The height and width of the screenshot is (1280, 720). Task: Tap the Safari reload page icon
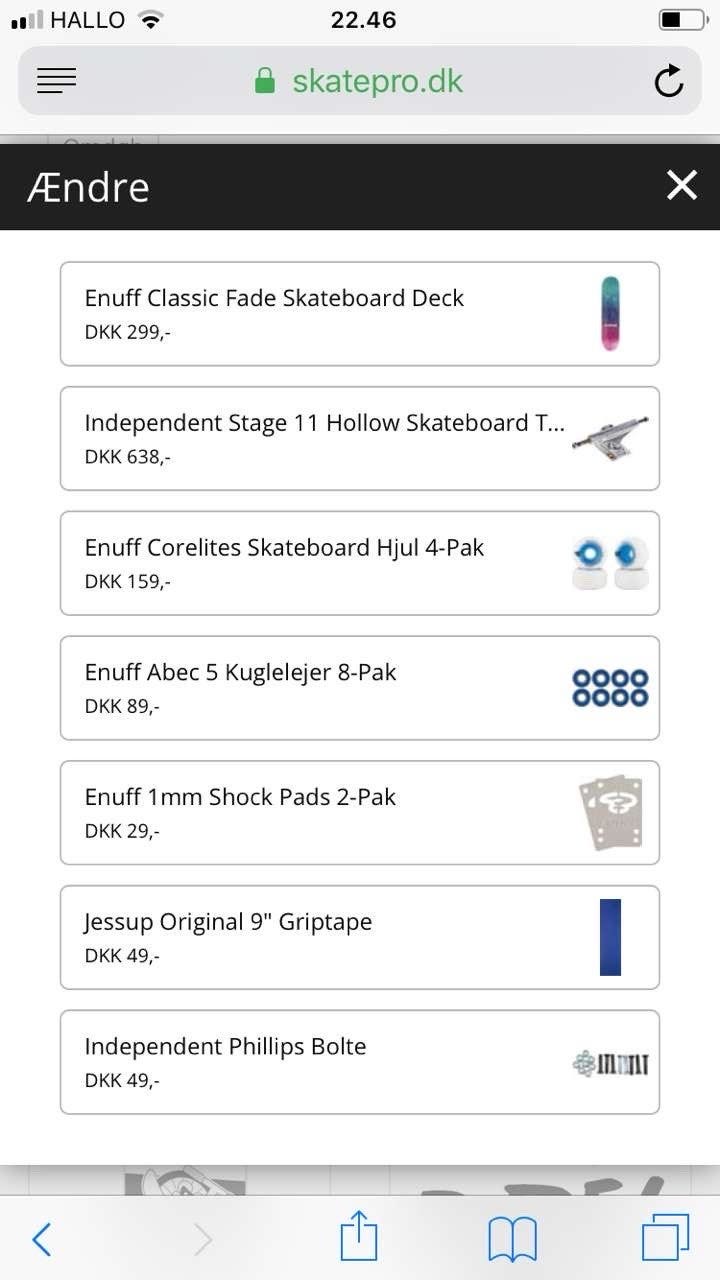click(669, 81)
